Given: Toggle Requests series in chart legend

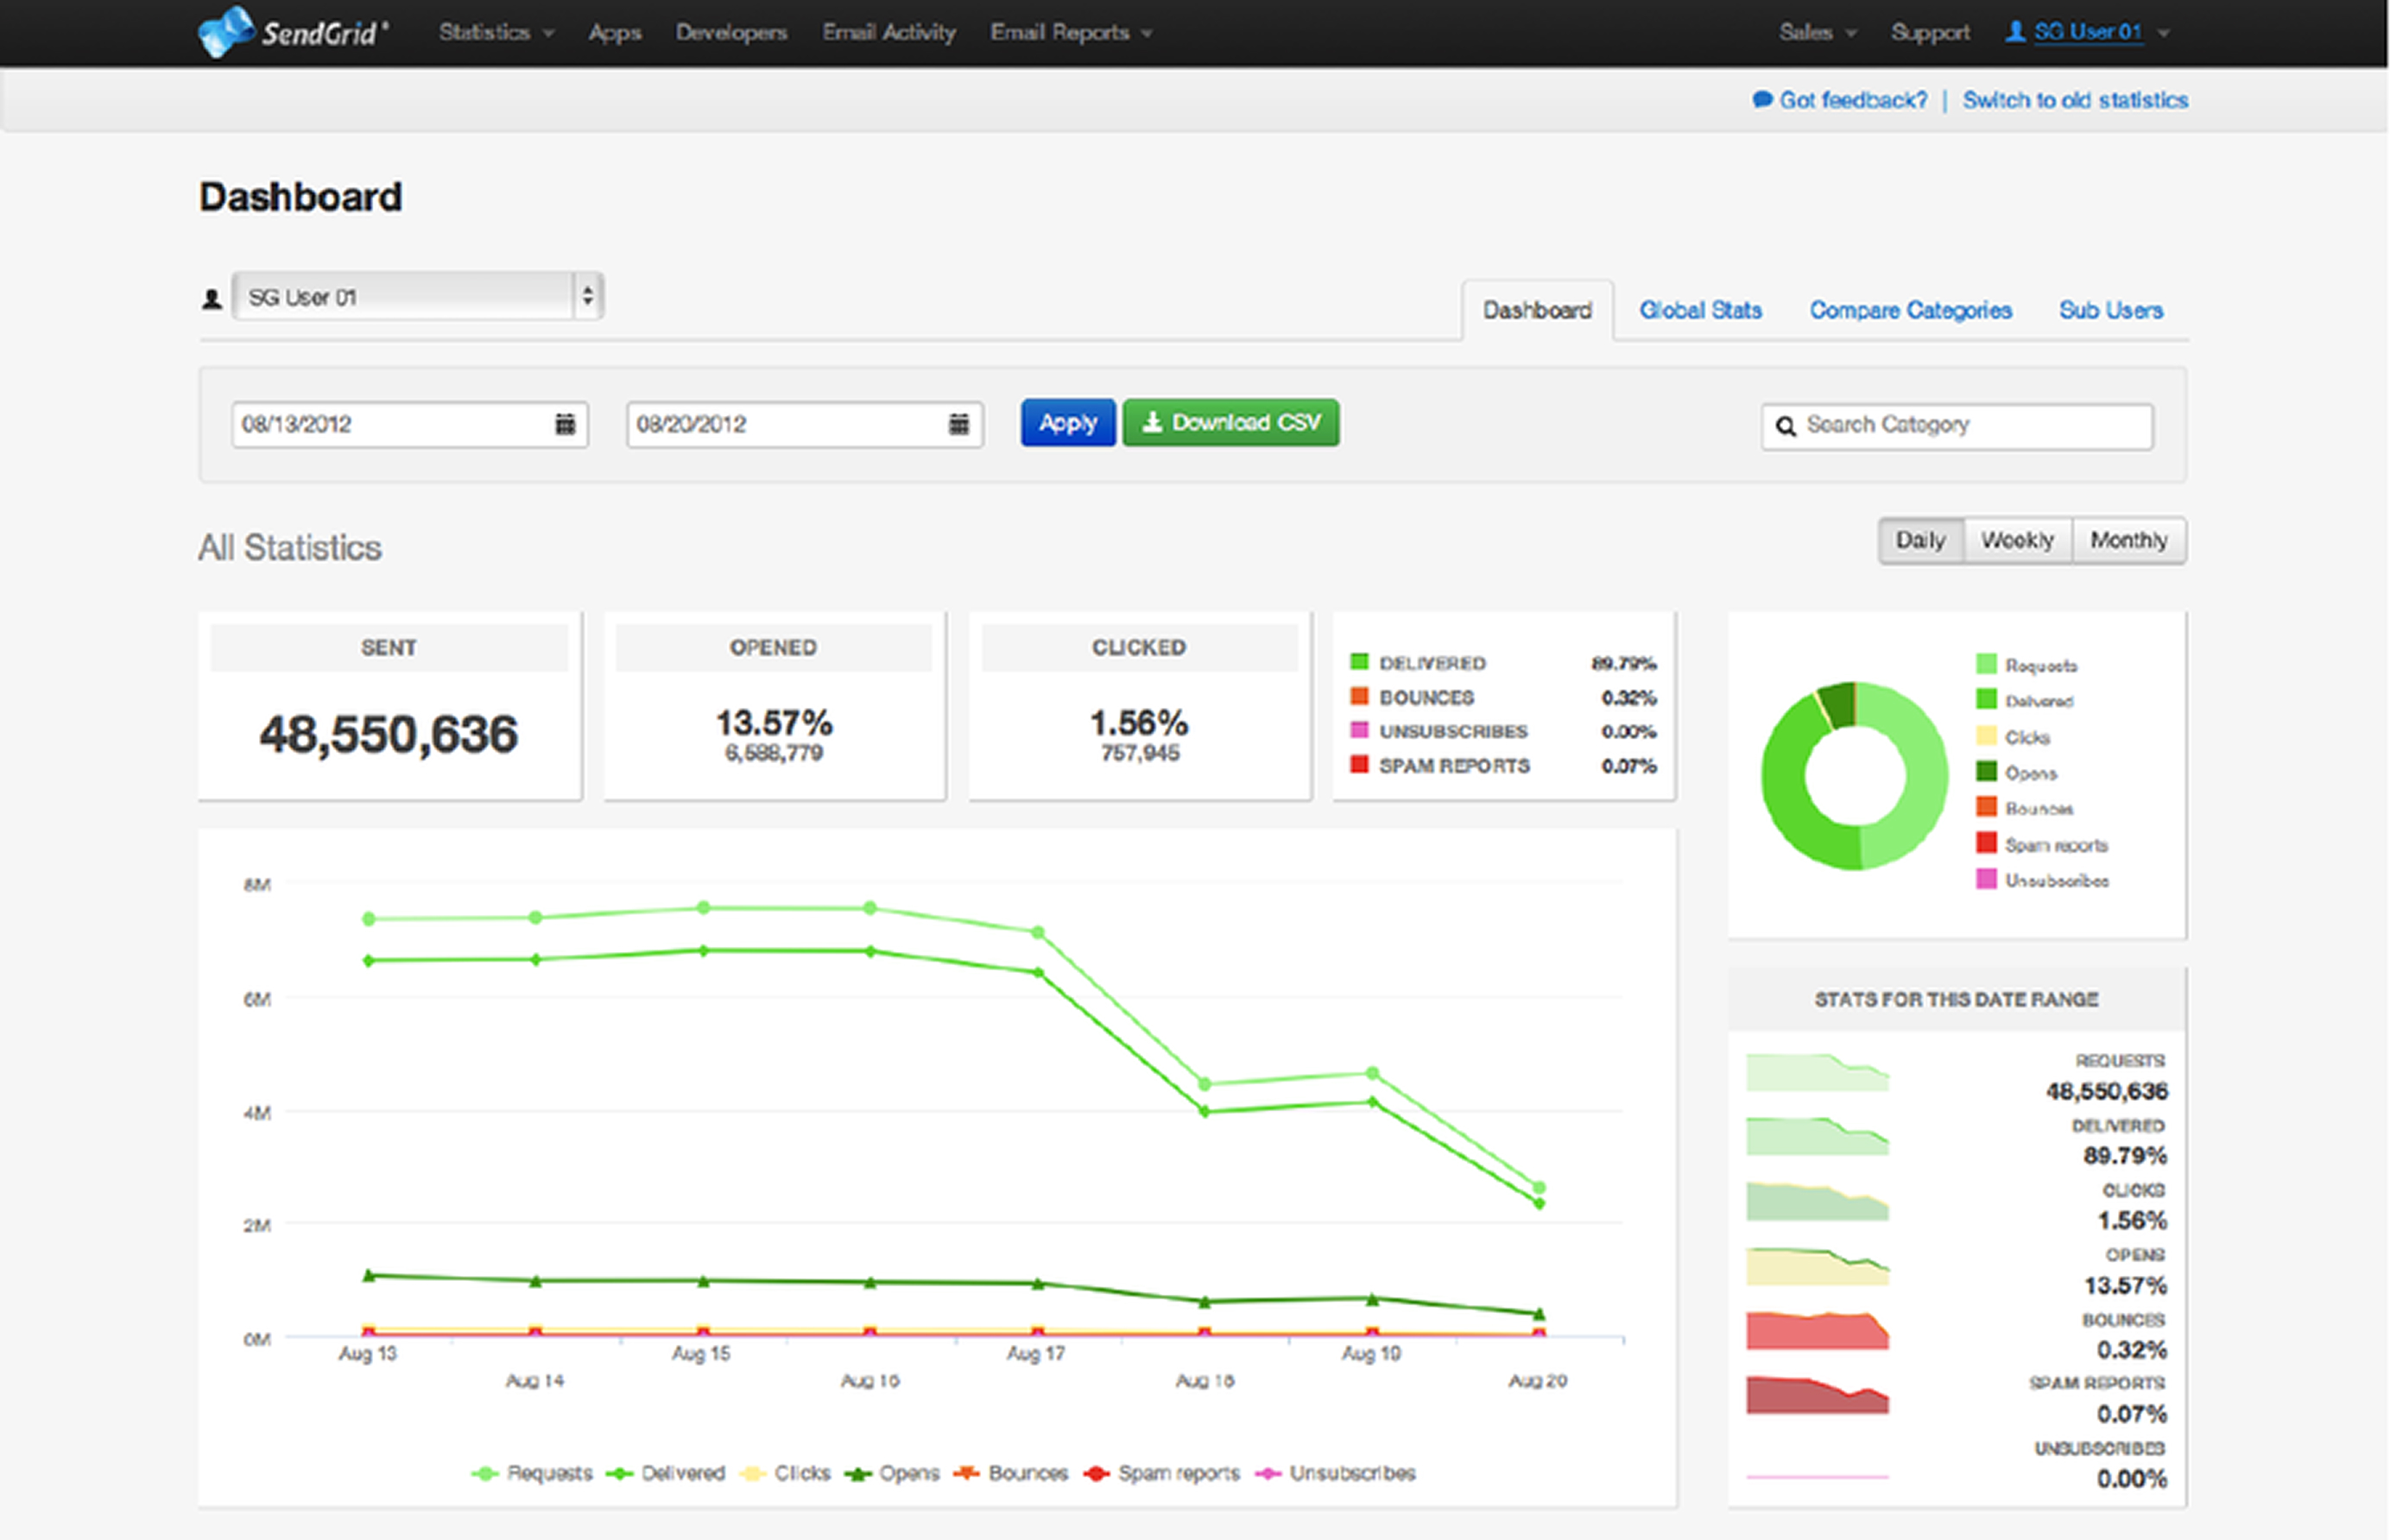Looking at the screenshot, I should [x=532, y=1473].
